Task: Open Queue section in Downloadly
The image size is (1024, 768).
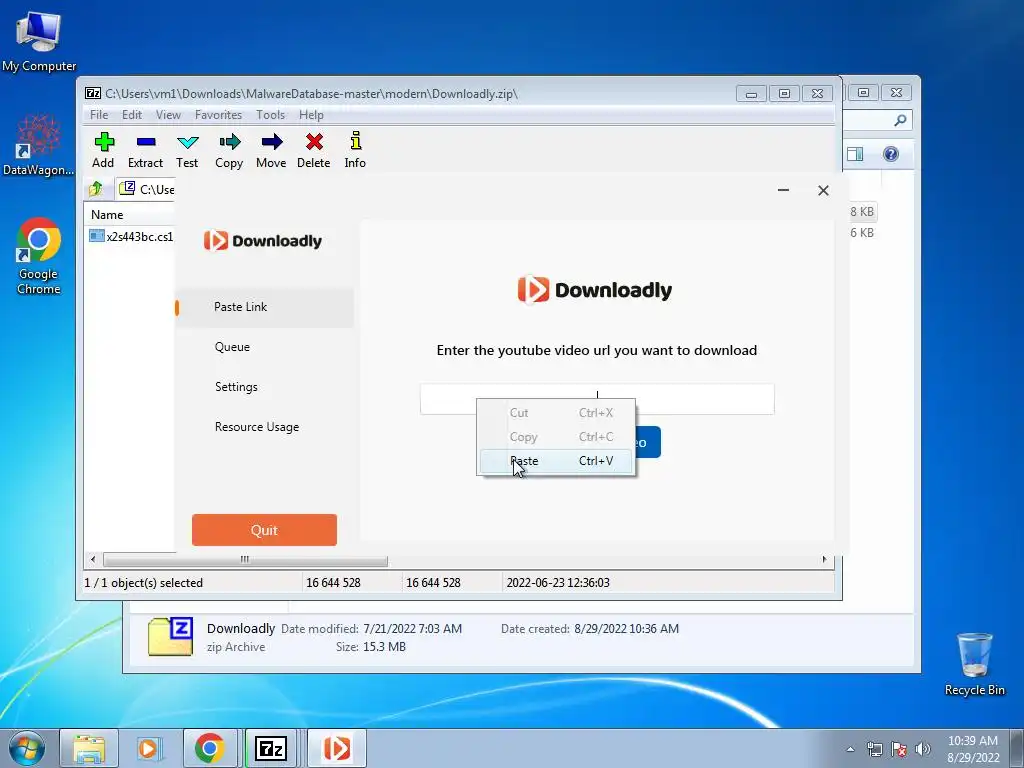Action: coord(264,347)
